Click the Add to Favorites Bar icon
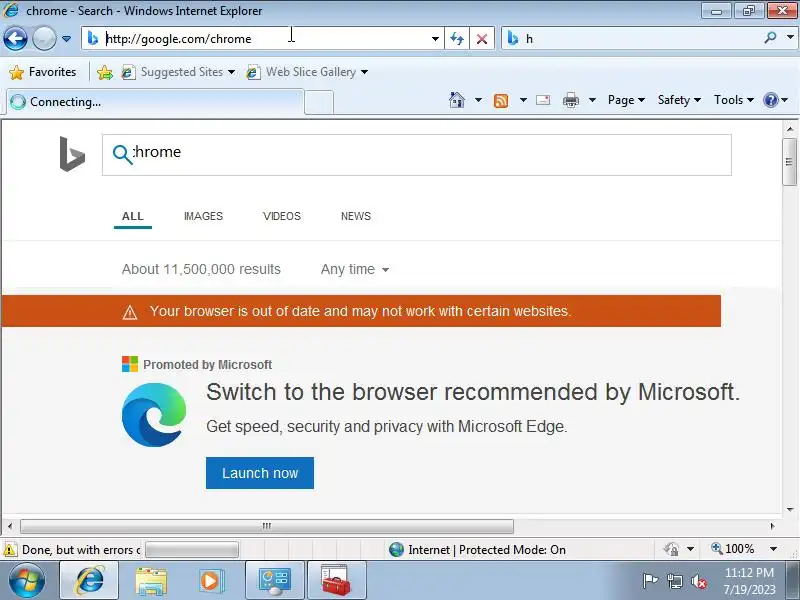 (105, 72)
